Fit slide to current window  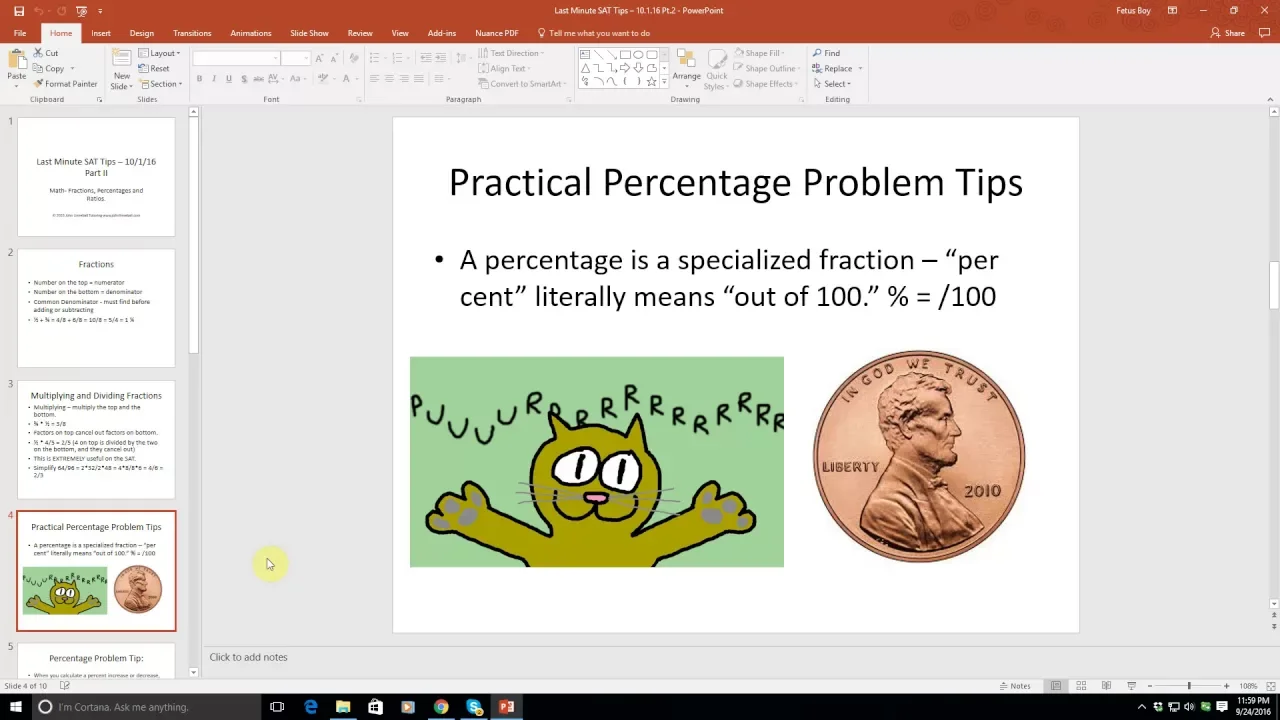point(1269,686)
